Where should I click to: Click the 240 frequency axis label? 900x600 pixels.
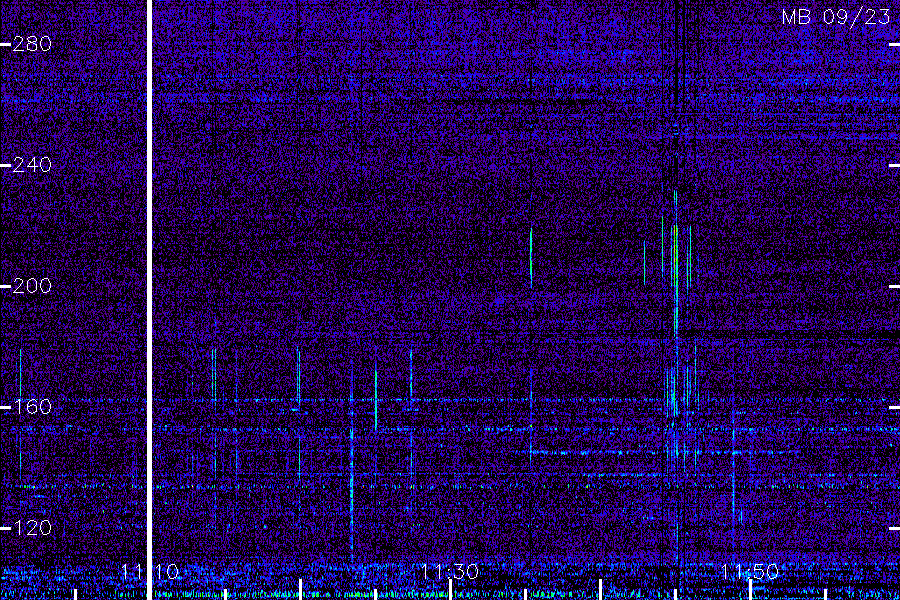click(32, 165)
